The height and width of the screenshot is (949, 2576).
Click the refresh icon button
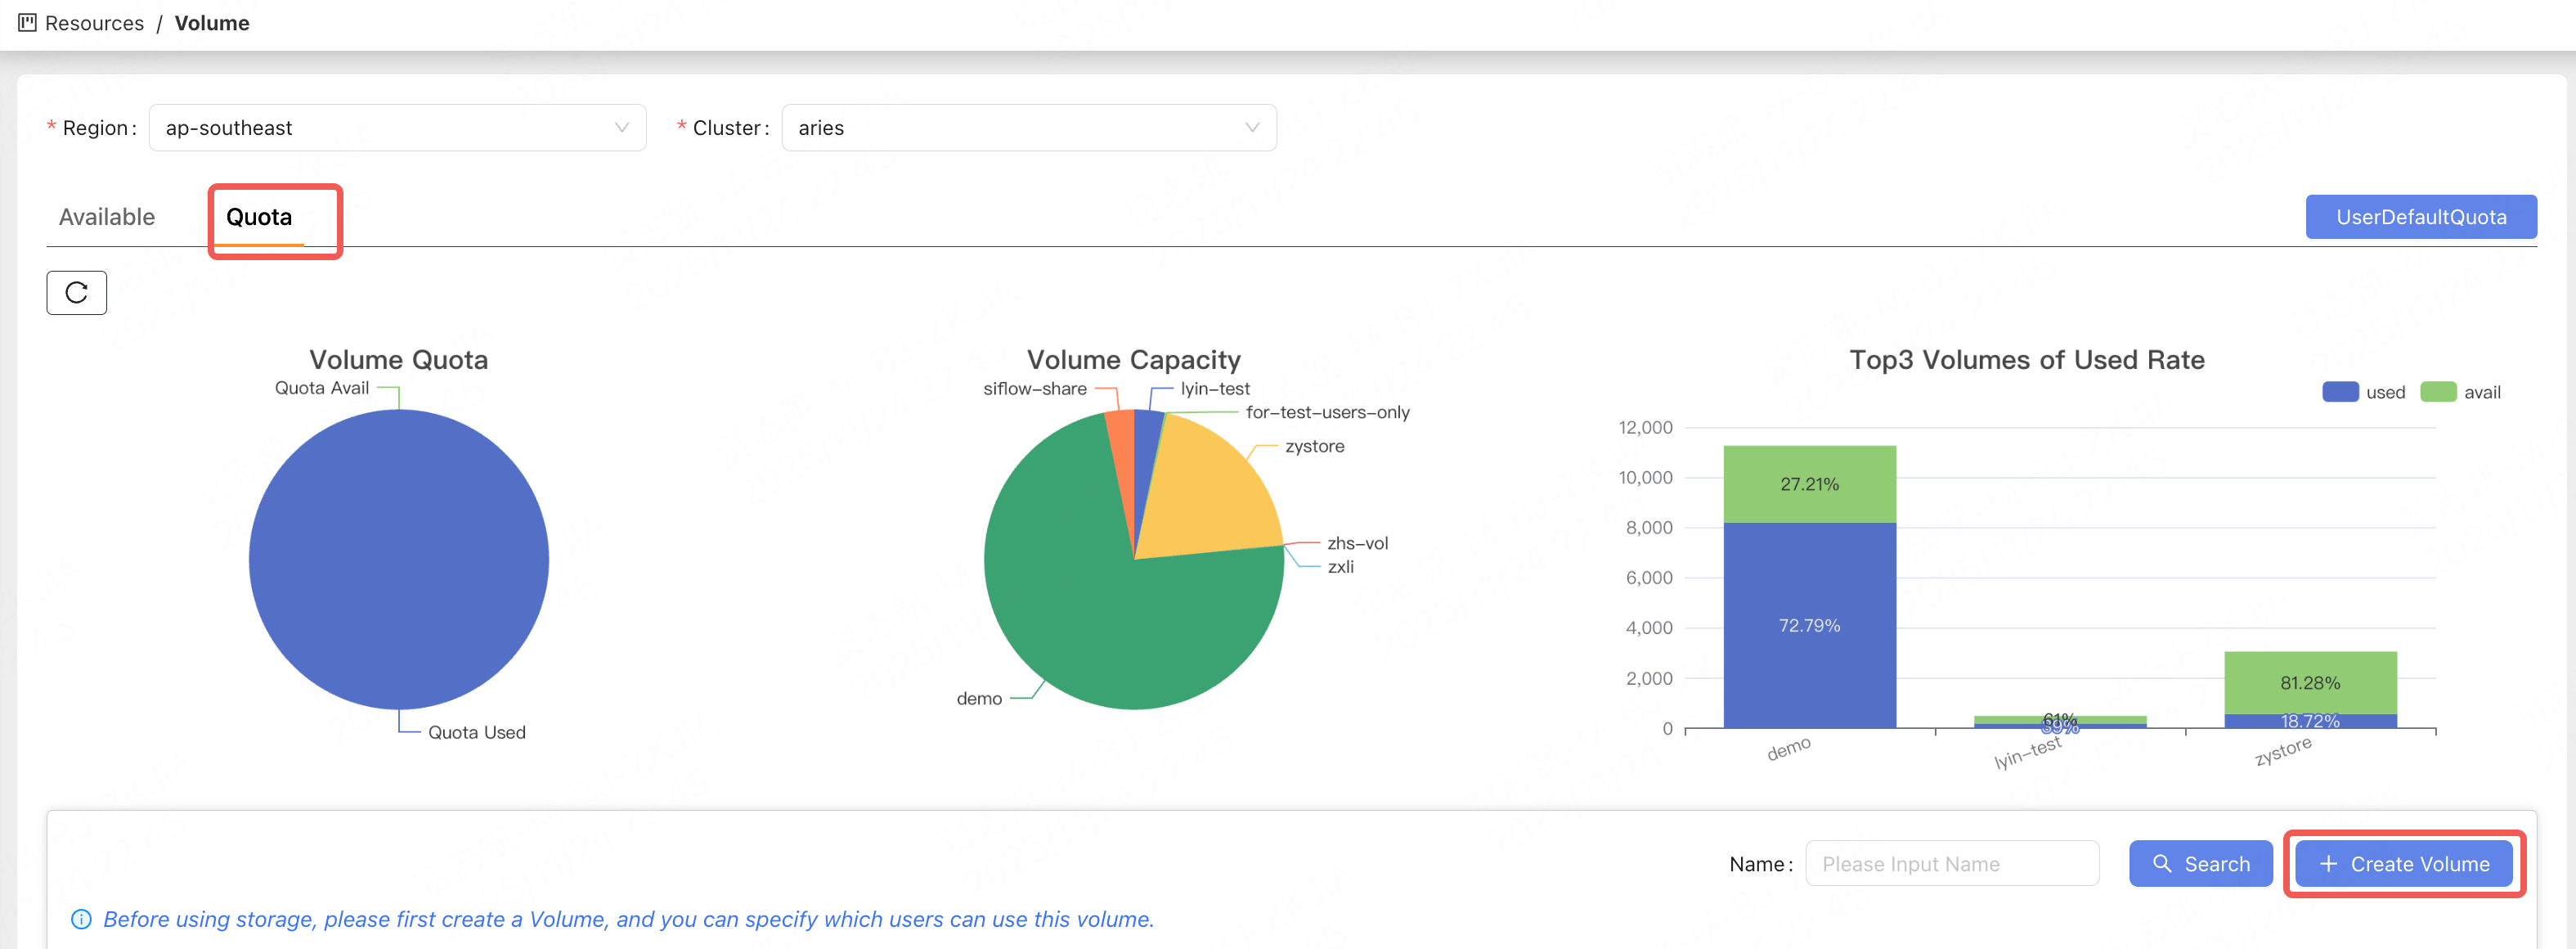pos(76,293)
